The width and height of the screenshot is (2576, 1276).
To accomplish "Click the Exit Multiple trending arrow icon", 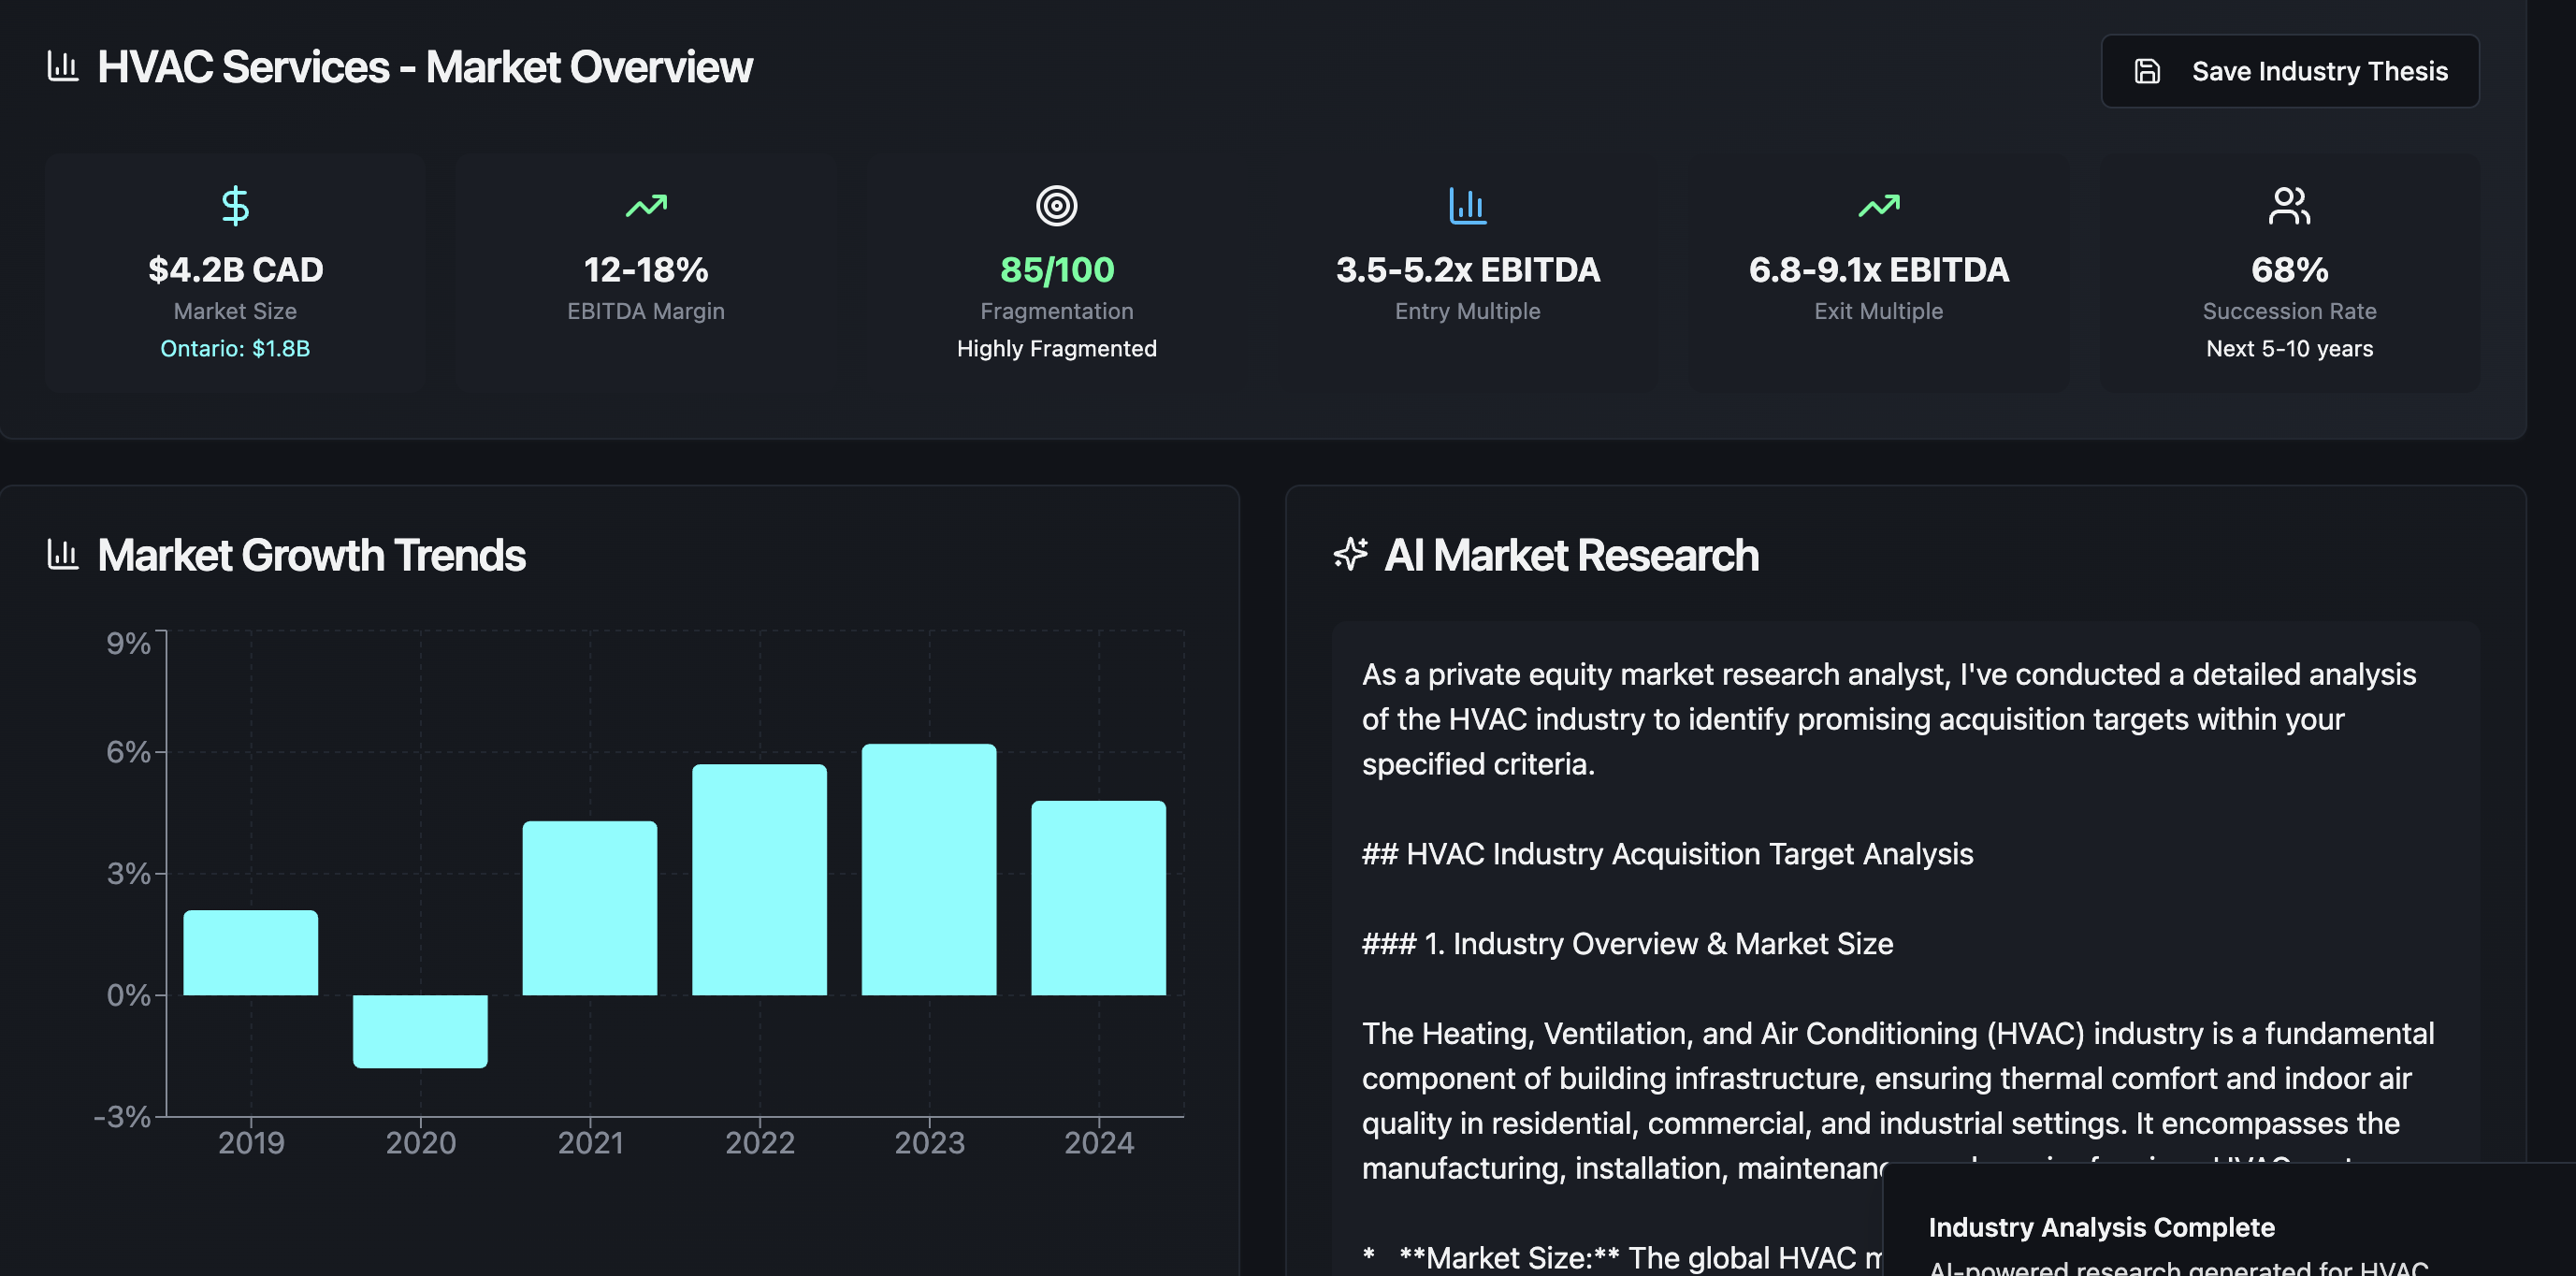I will (1878, 206).
